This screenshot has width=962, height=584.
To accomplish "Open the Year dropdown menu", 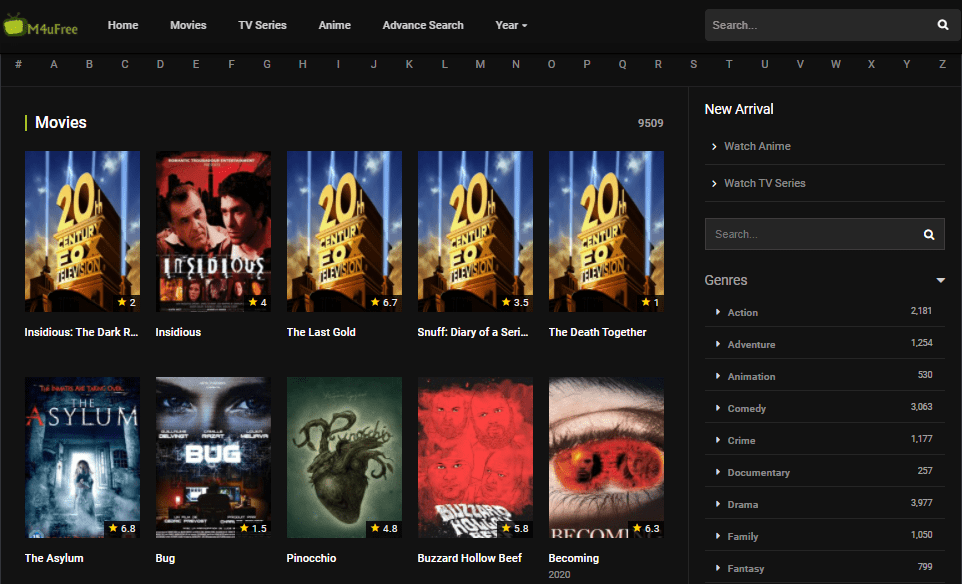I will coord(511,25).
